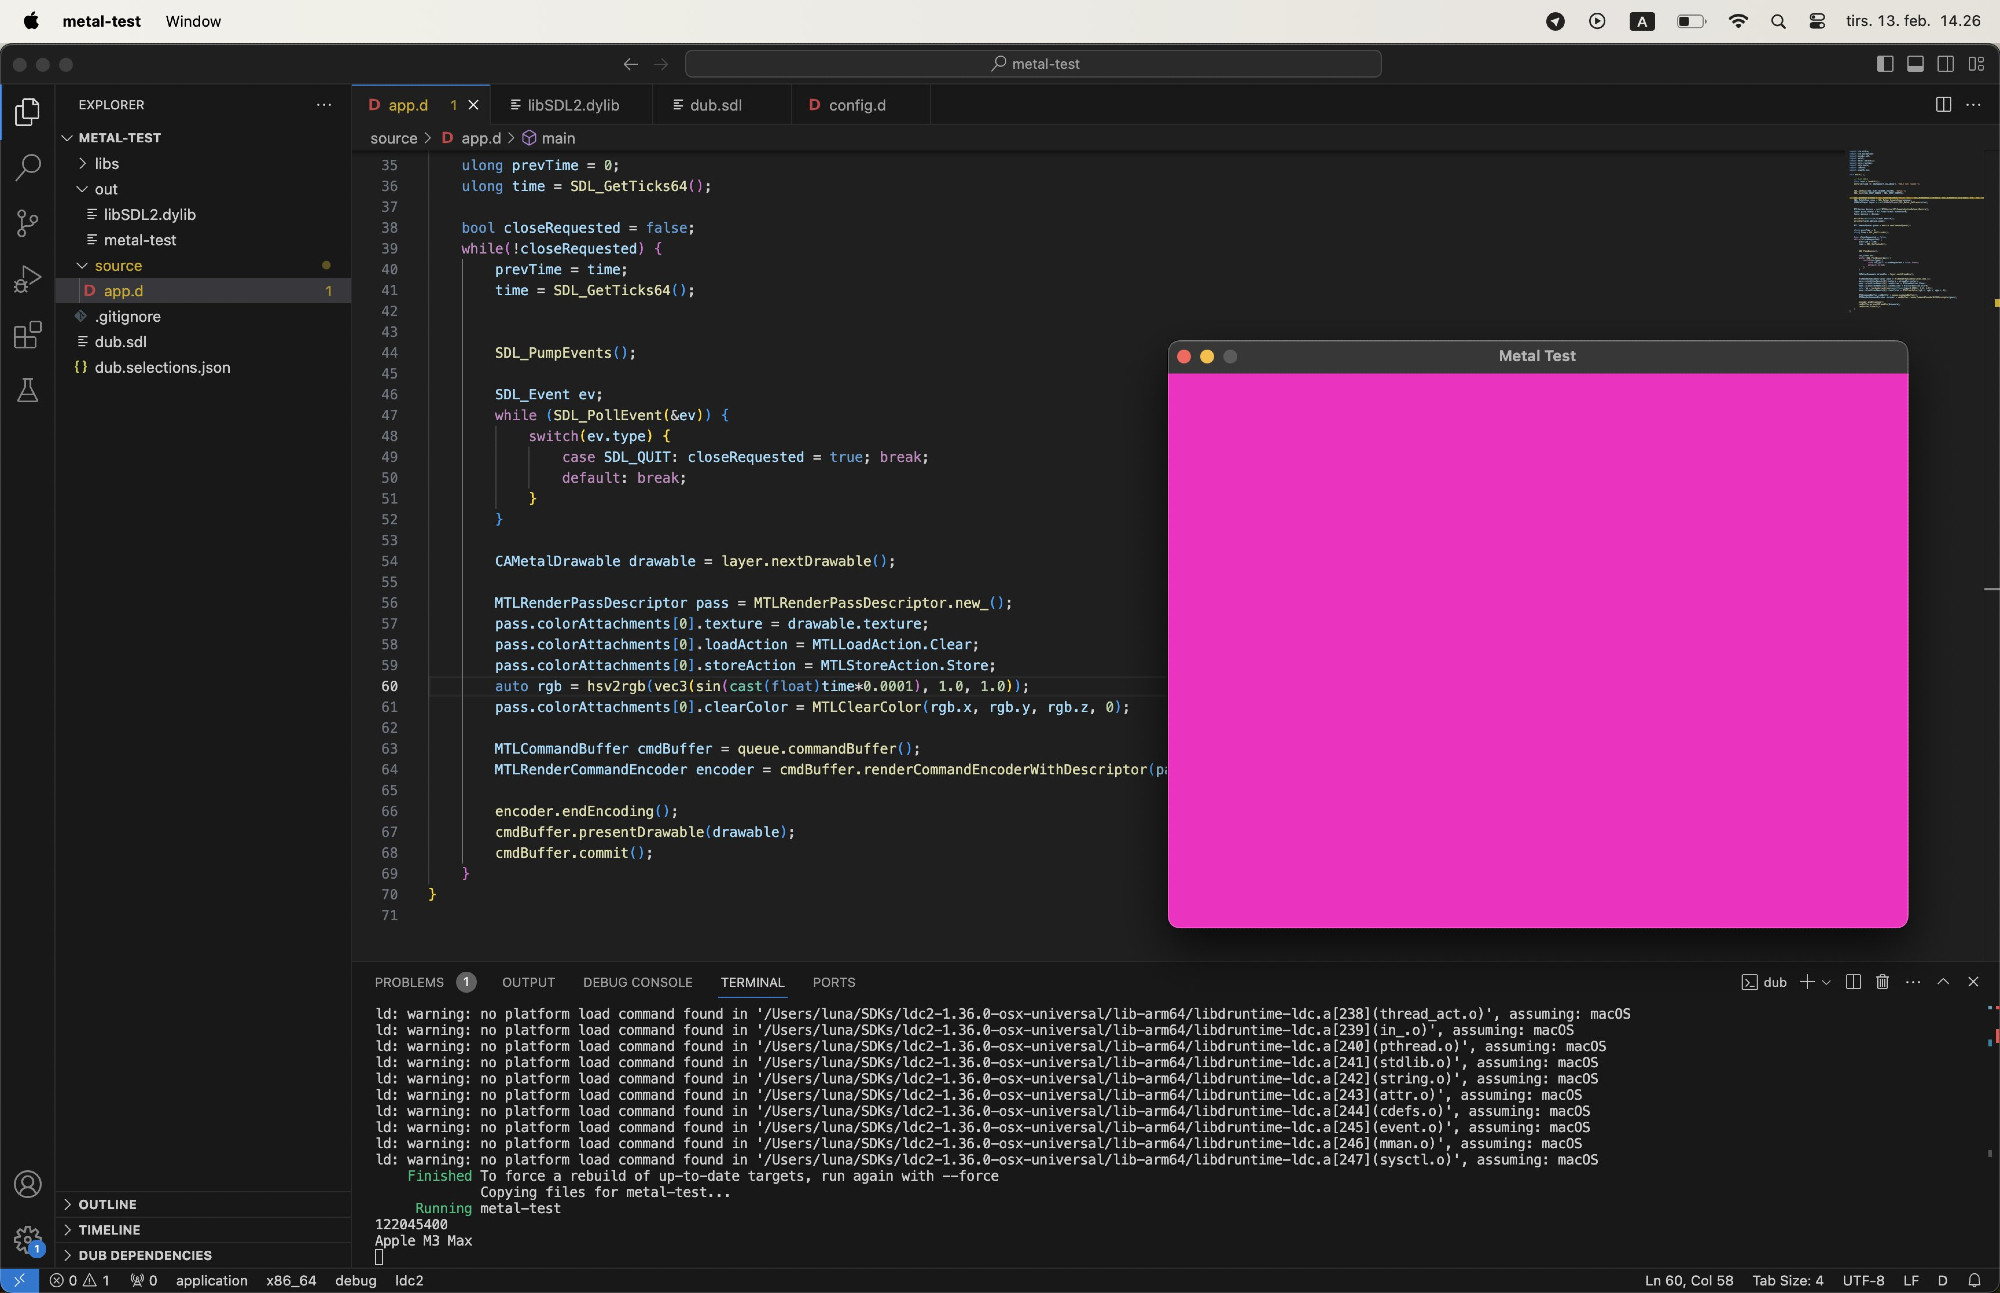Open Extensions view
2000x1293 pixels.
tap(27, 334)
